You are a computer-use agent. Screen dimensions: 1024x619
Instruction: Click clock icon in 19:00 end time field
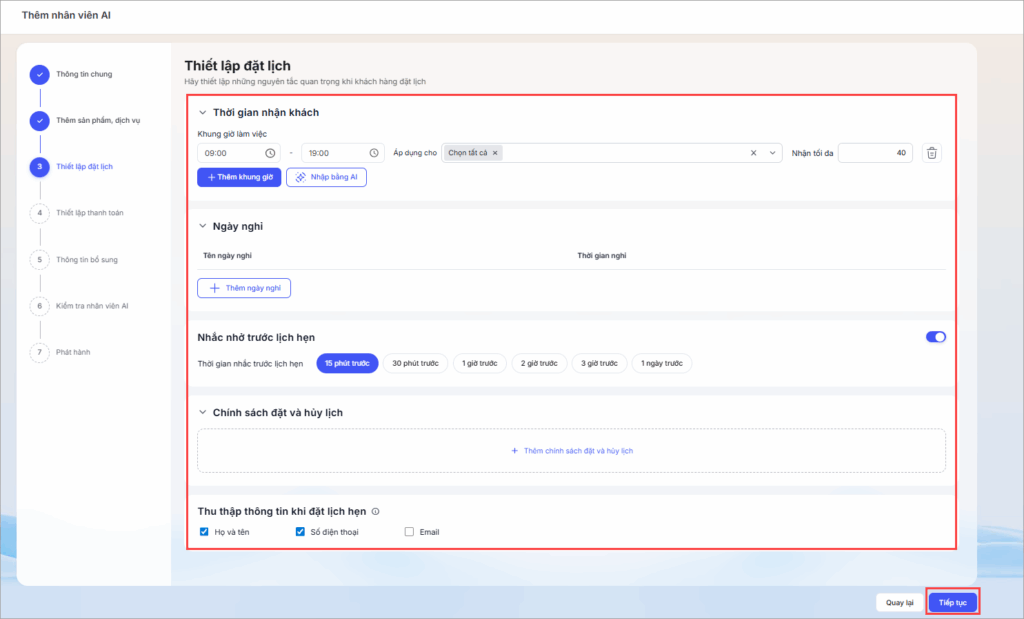click(x=373, y=153)
